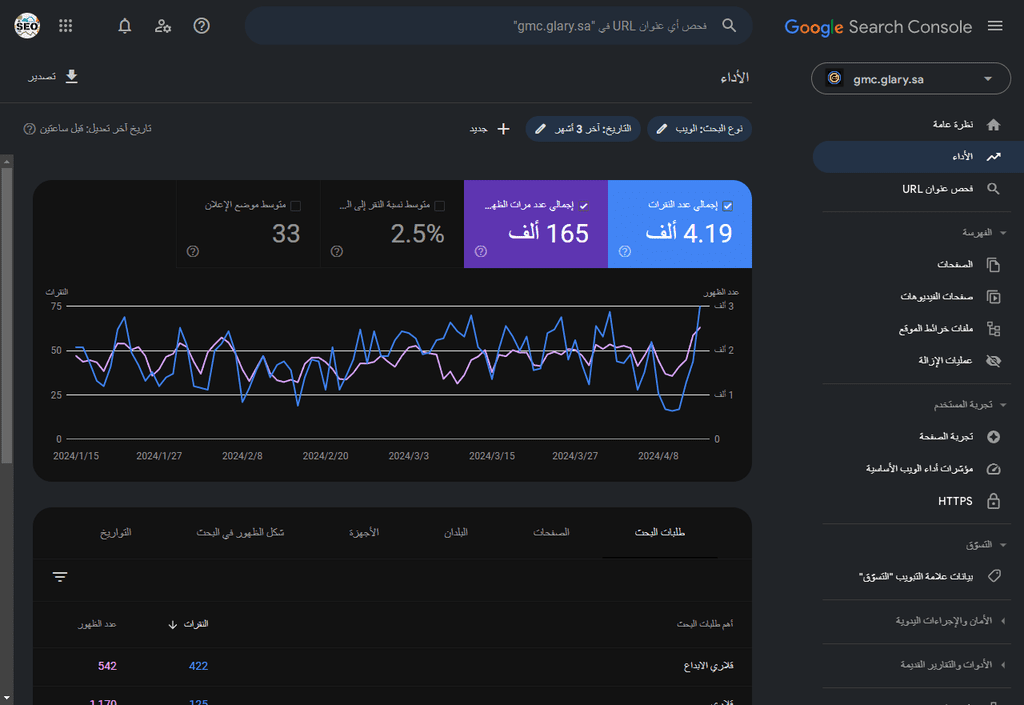This screenshot has height=705, width=1024.
Task: Click the search type Web filter chip
Action: click(x=699, y=129)
